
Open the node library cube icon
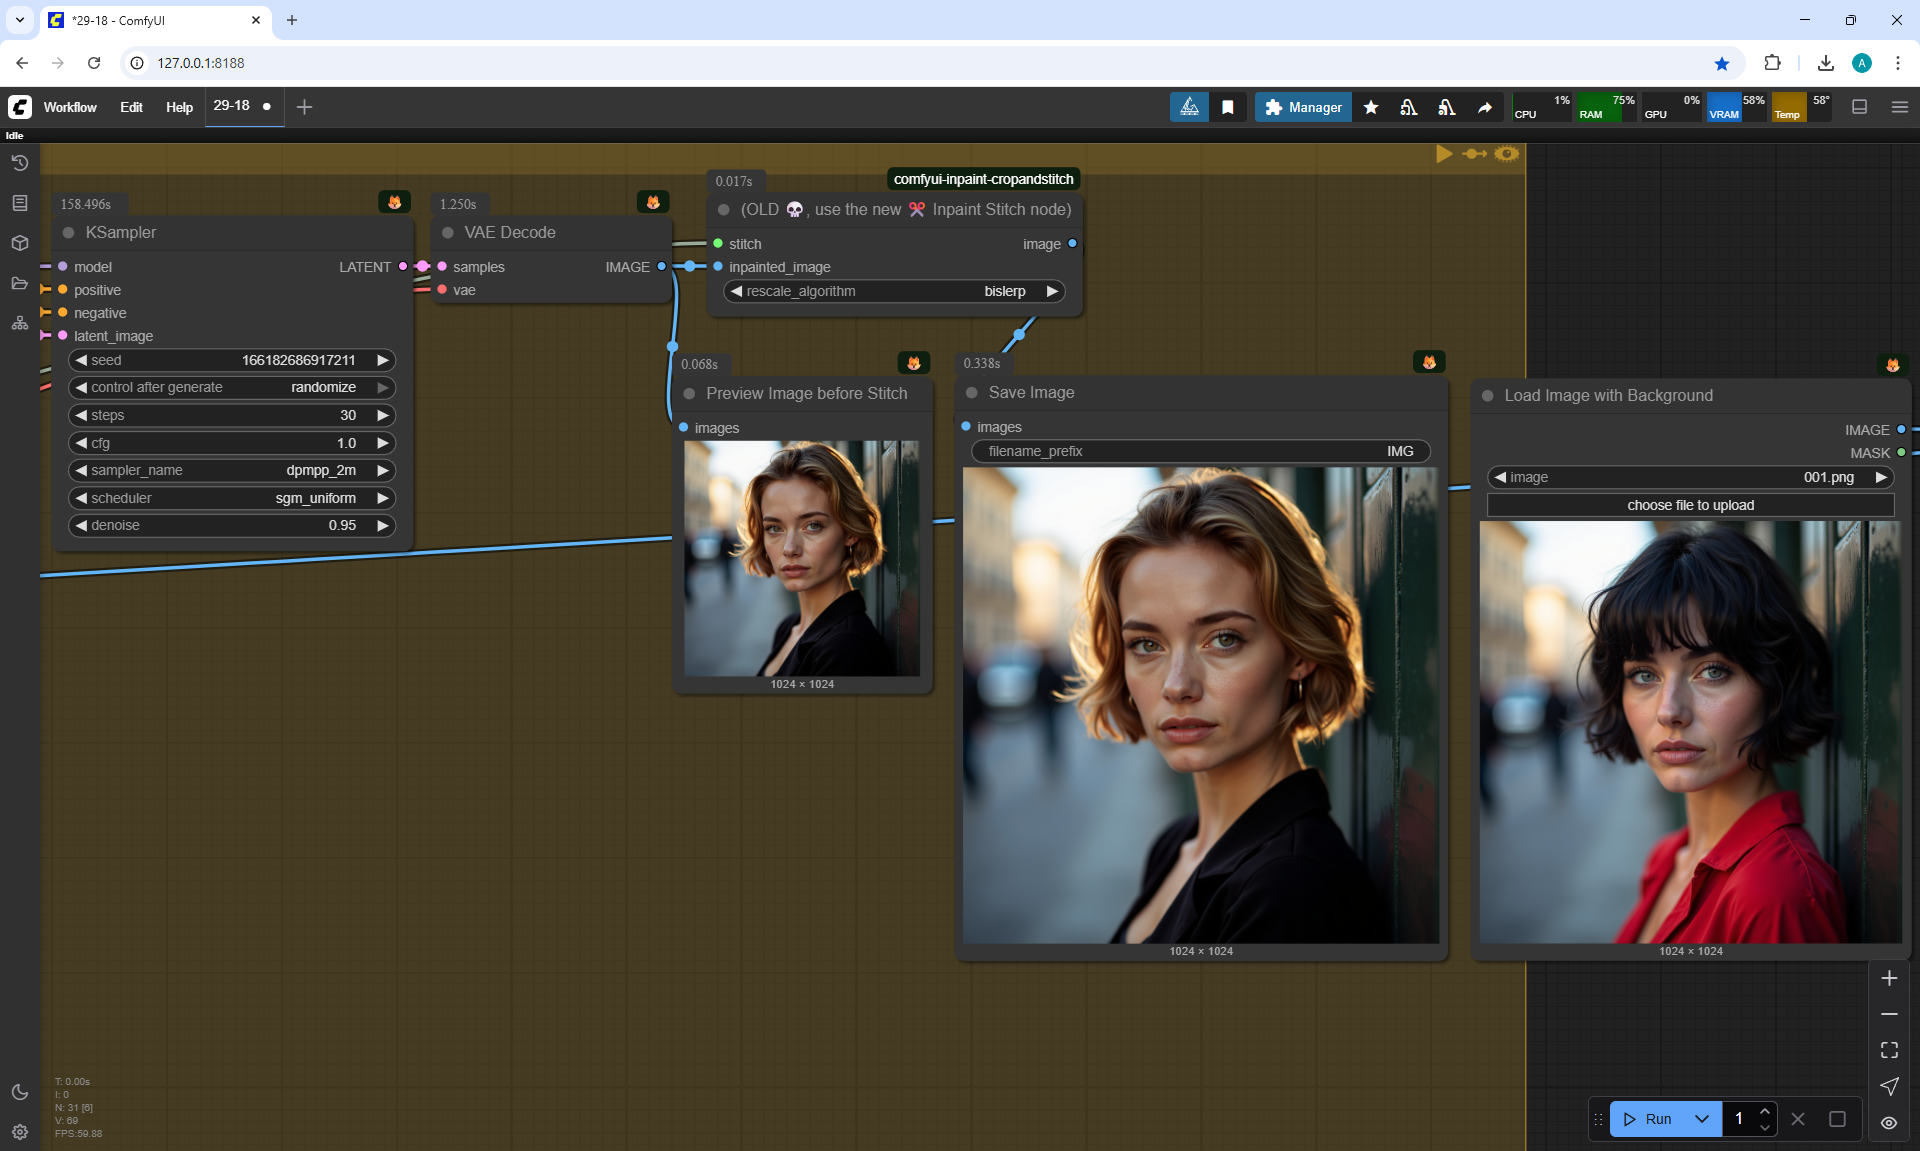(x=19, y=243)
